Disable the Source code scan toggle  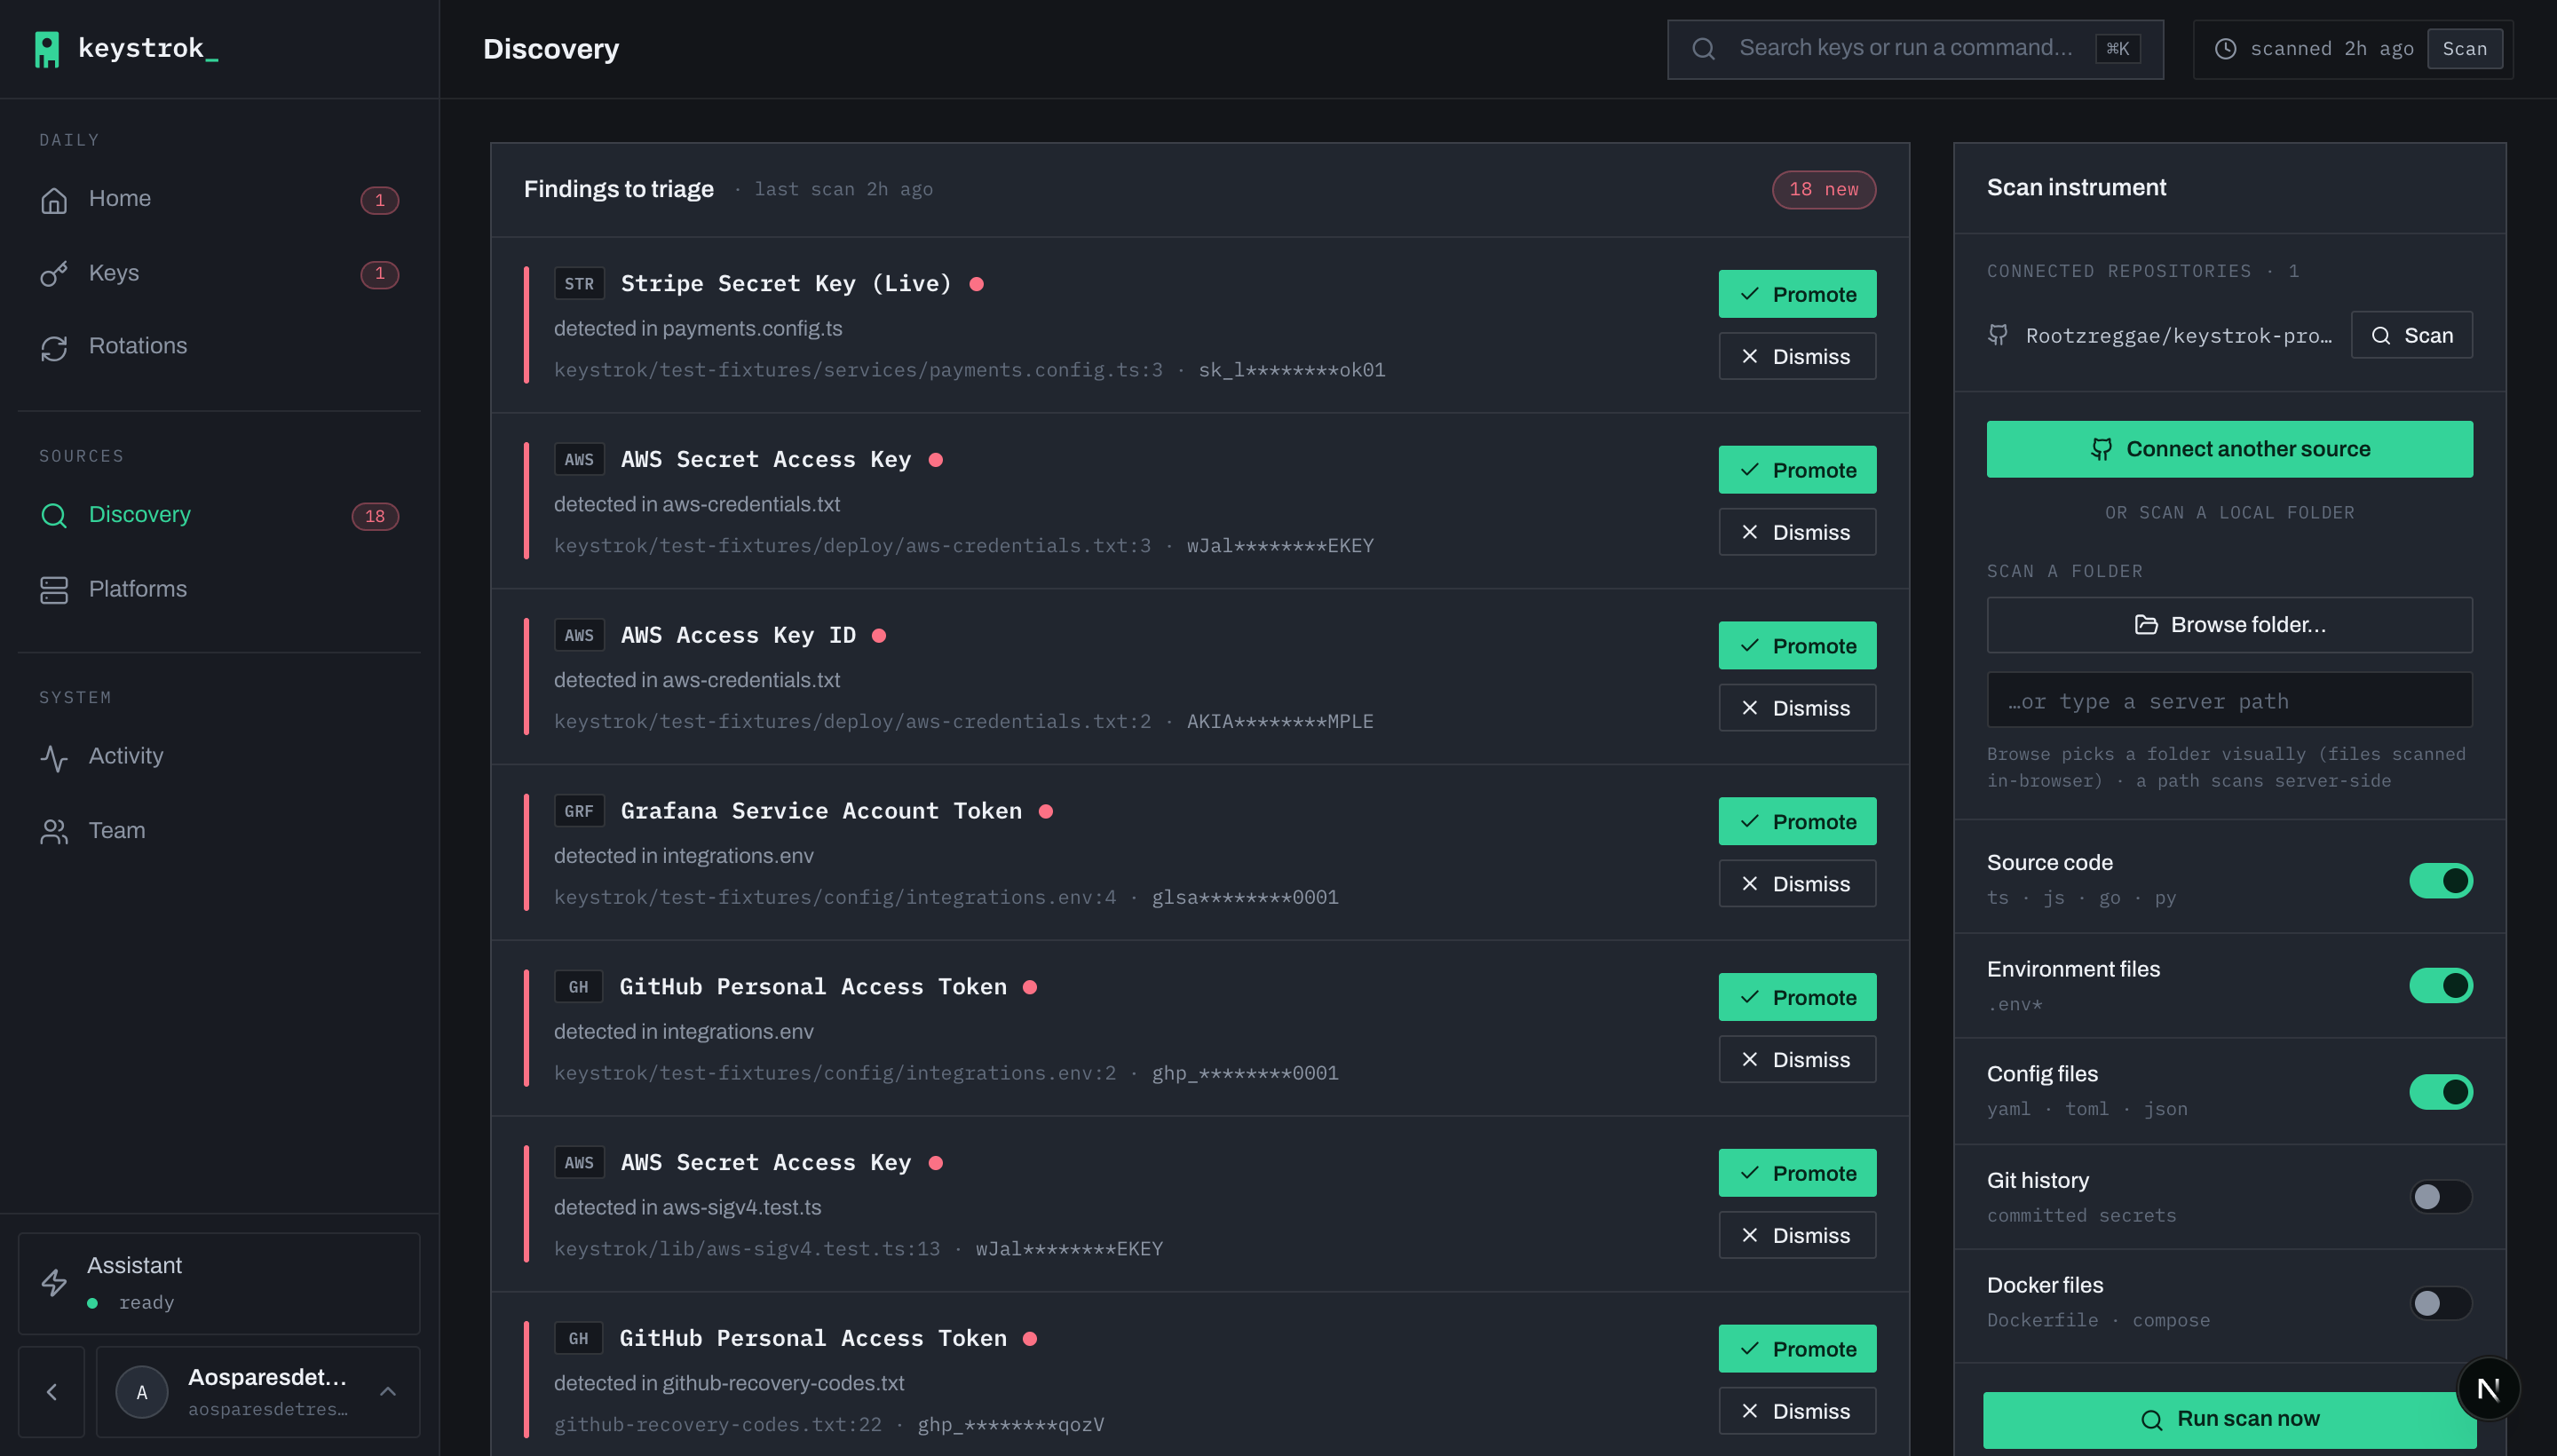pyautogui.click(x=2441, y=880)
